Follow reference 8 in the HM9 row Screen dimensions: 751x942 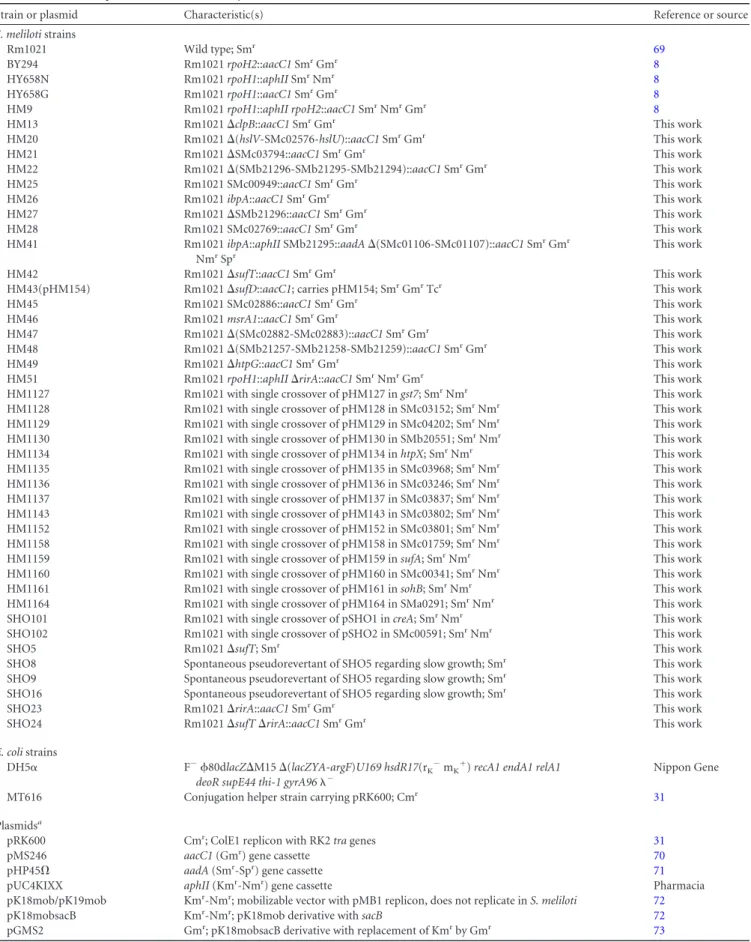[x=656, y=109]
